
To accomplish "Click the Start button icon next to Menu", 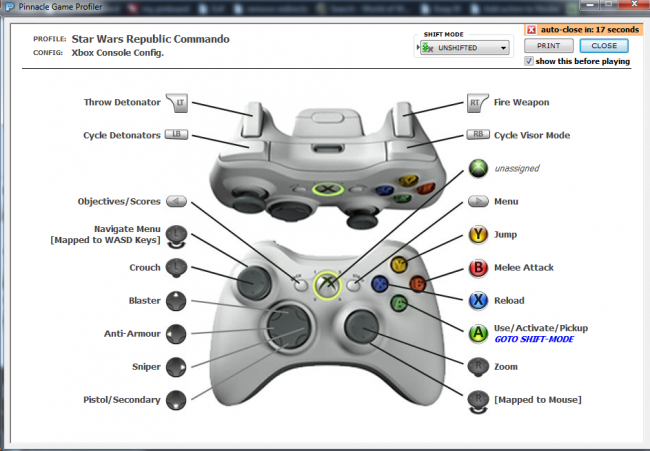I will coord(478,201).
